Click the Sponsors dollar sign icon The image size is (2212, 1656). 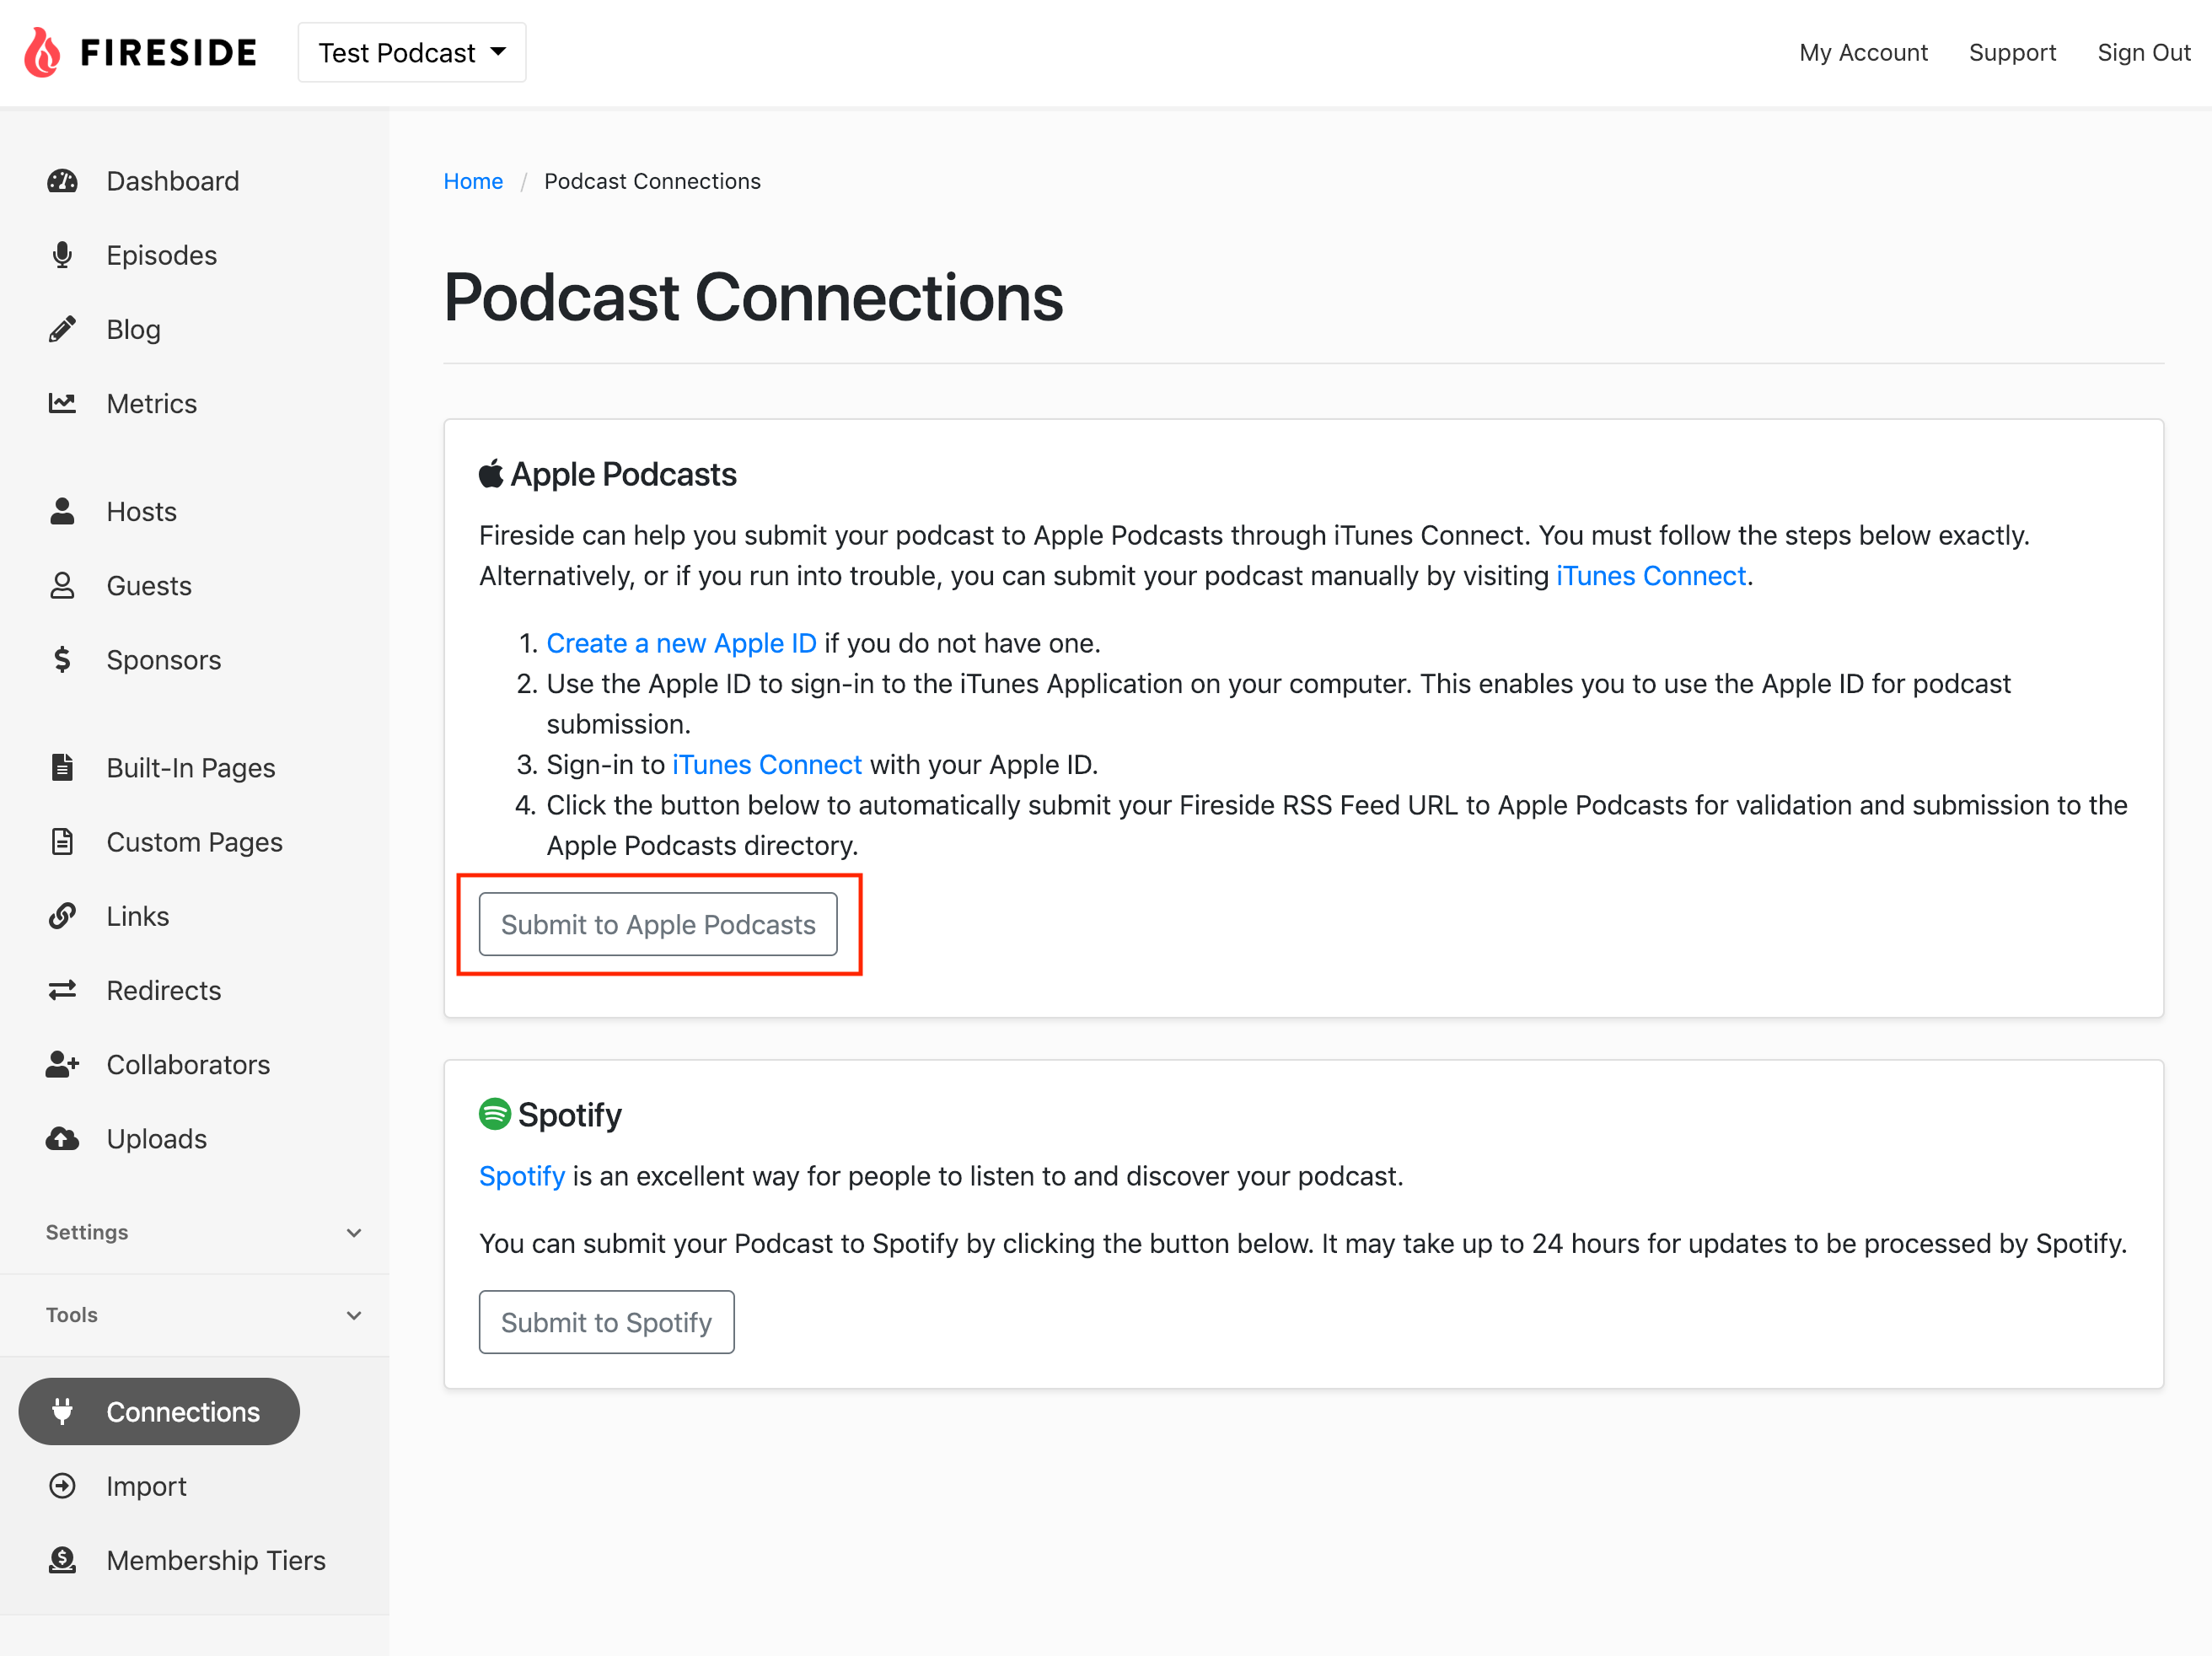[x=62, y=659]
